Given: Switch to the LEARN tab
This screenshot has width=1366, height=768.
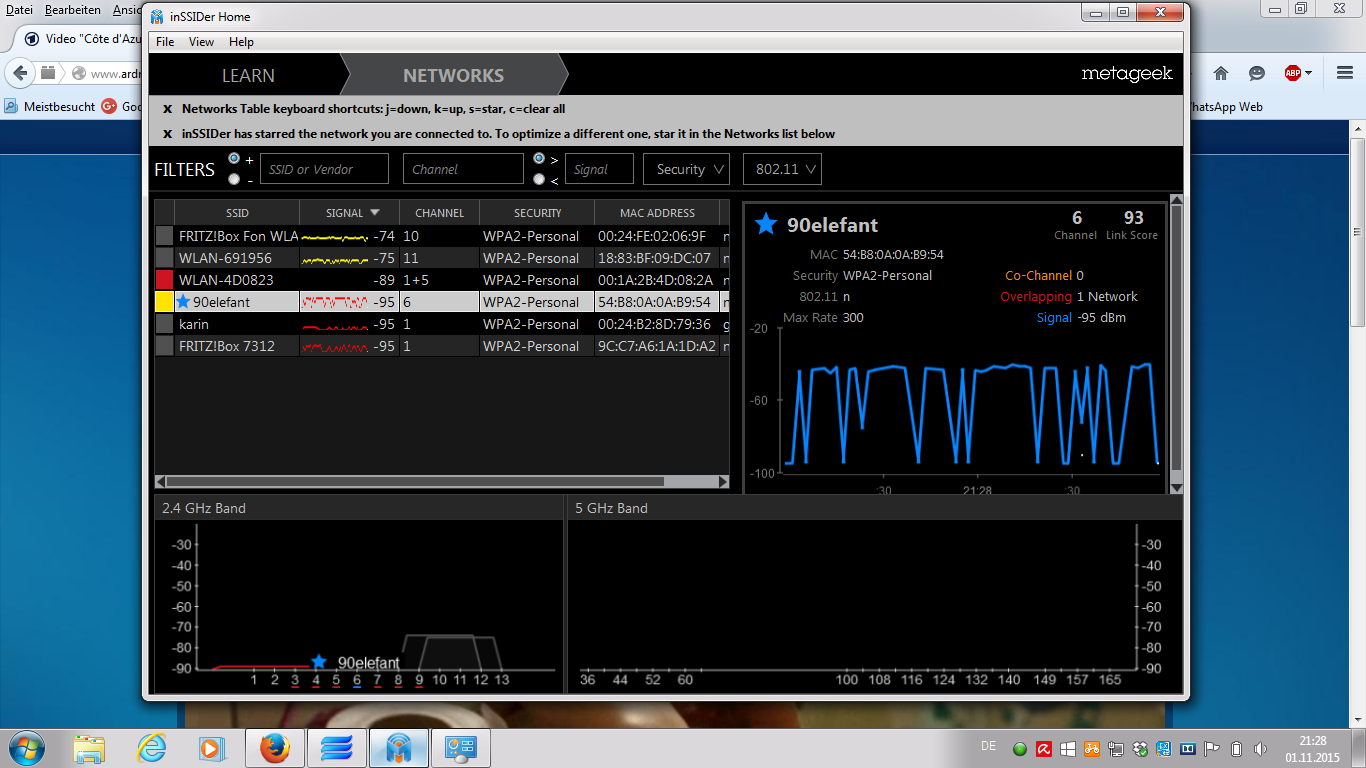Looking at the screenshot, I should click(248, 75).
